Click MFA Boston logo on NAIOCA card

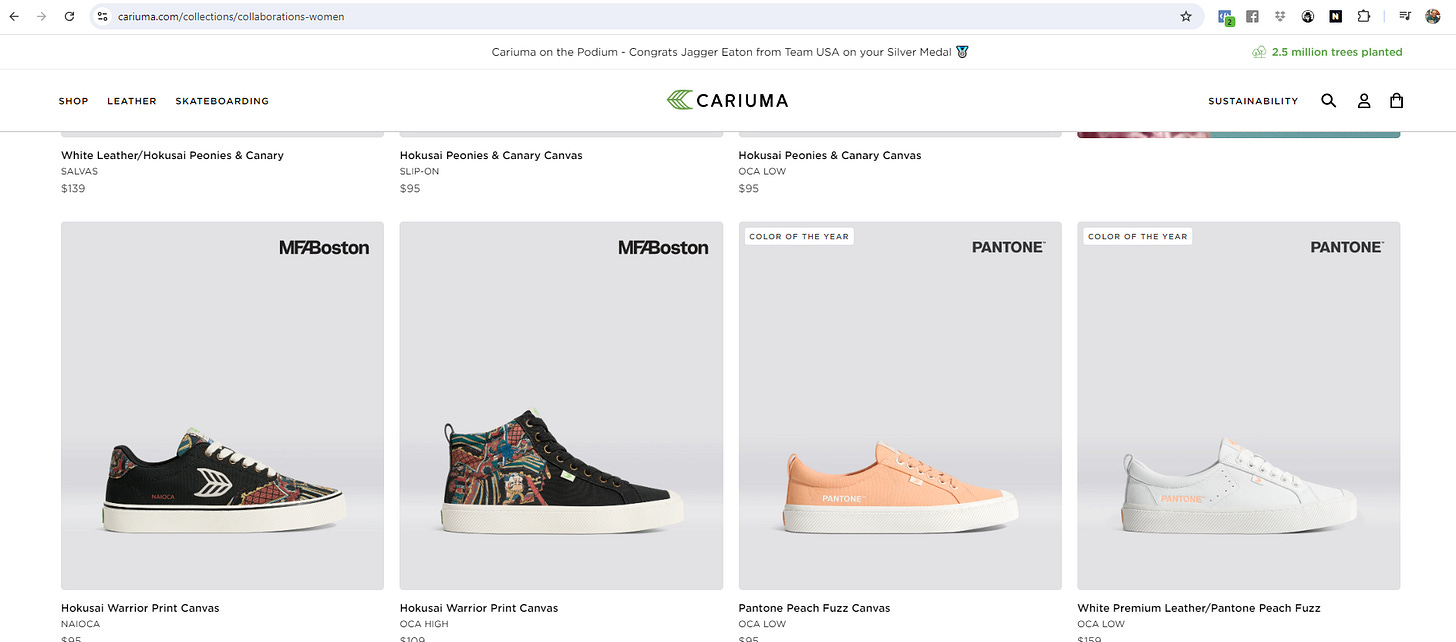324,247
